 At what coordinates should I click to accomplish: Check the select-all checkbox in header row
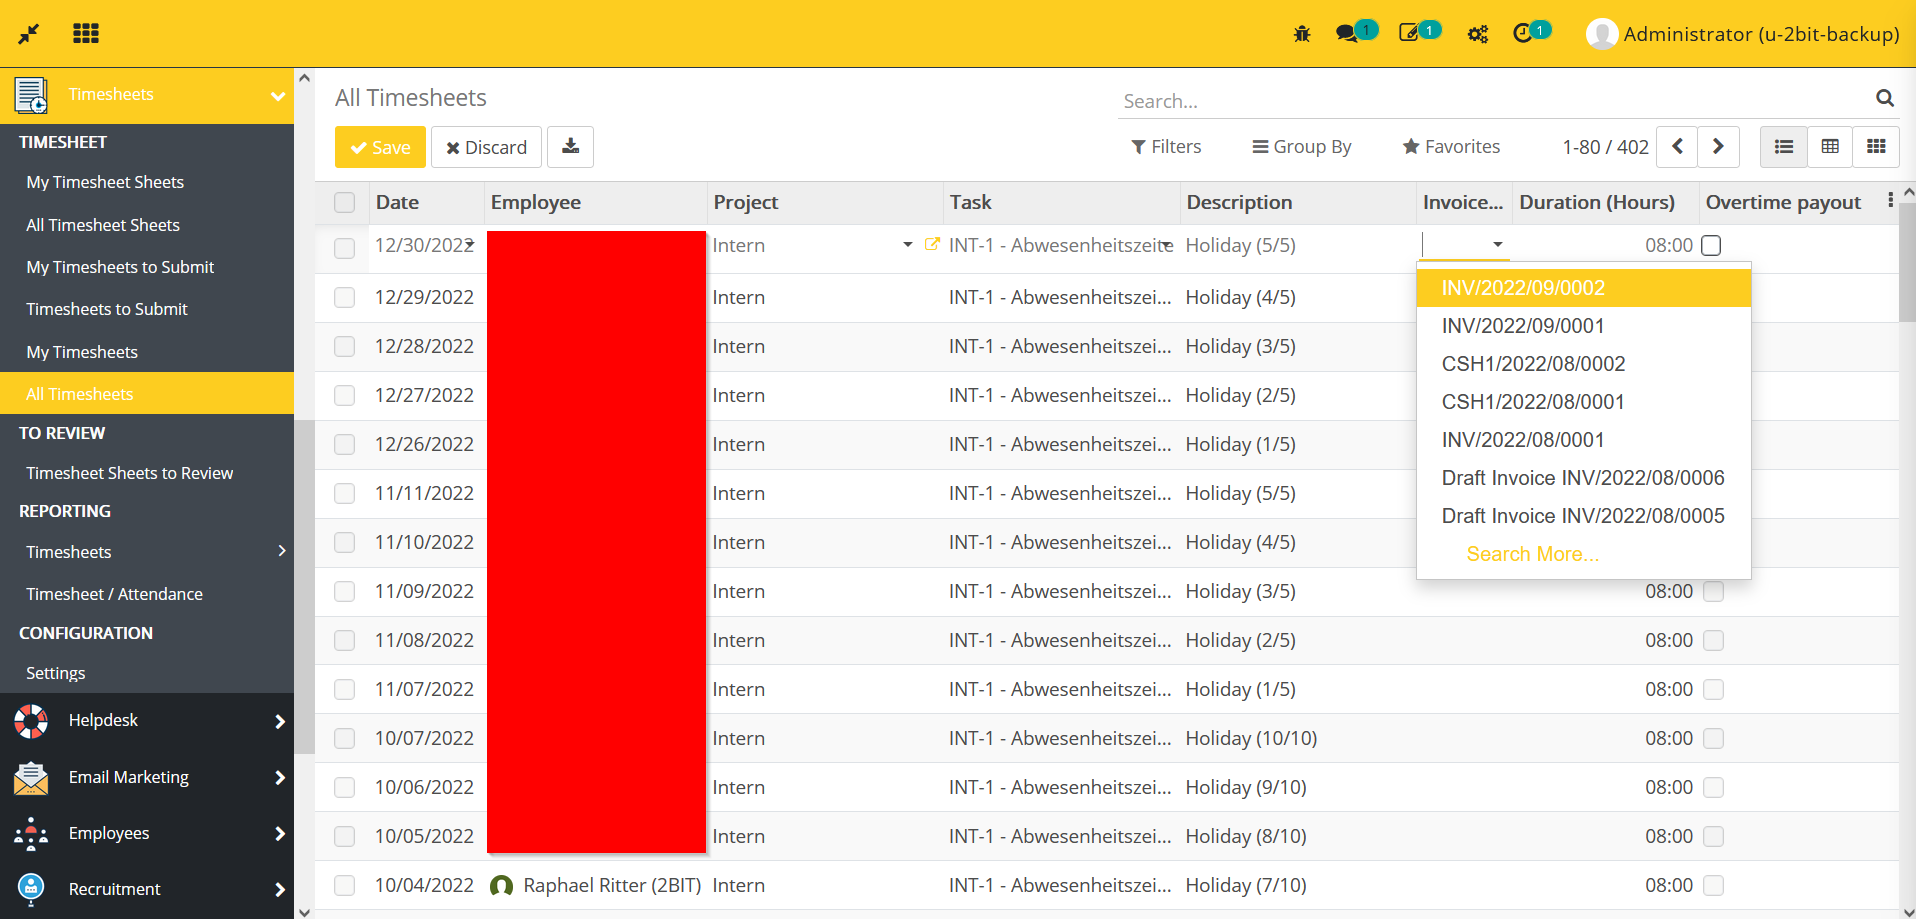[344, 202]
